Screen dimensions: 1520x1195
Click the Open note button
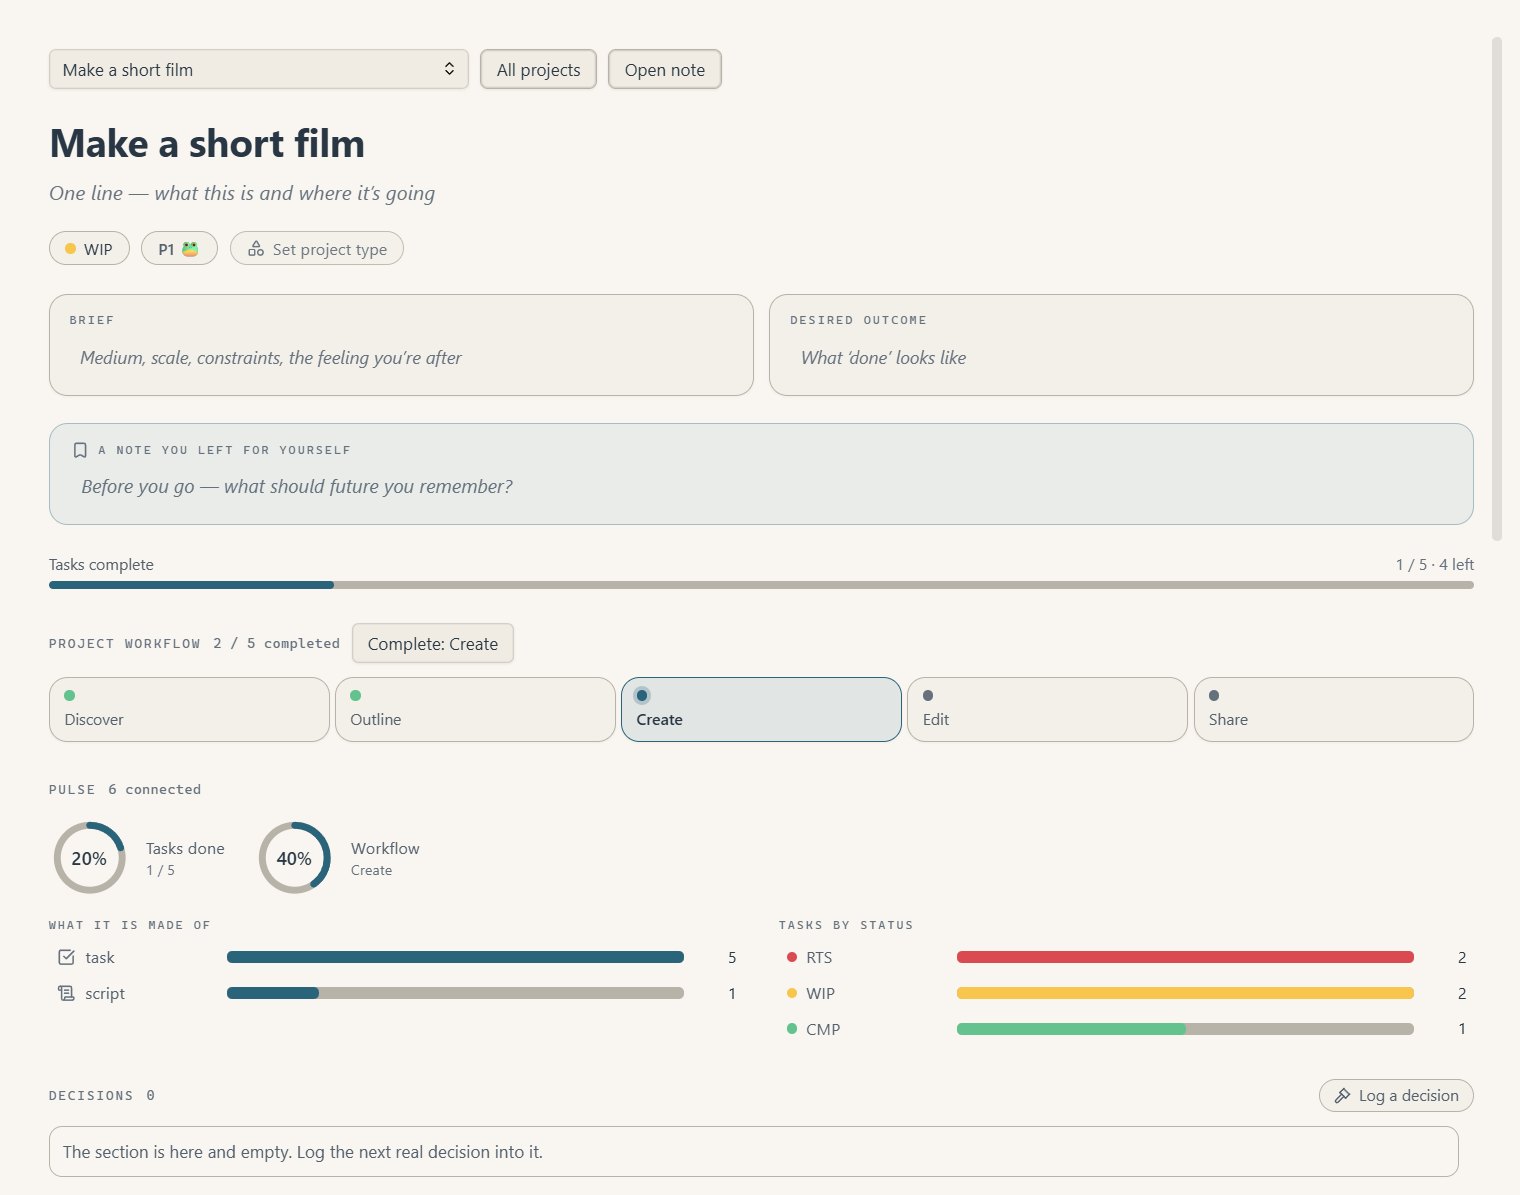[664, 70]
